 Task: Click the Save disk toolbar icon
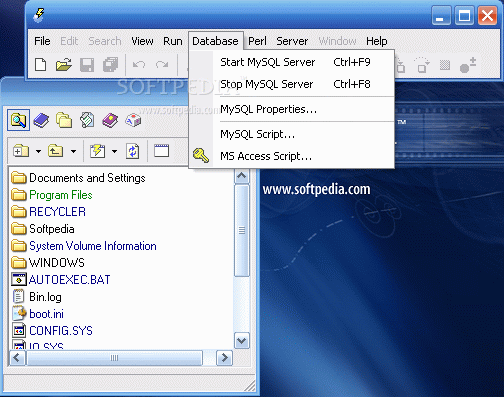tap(87, 65)
